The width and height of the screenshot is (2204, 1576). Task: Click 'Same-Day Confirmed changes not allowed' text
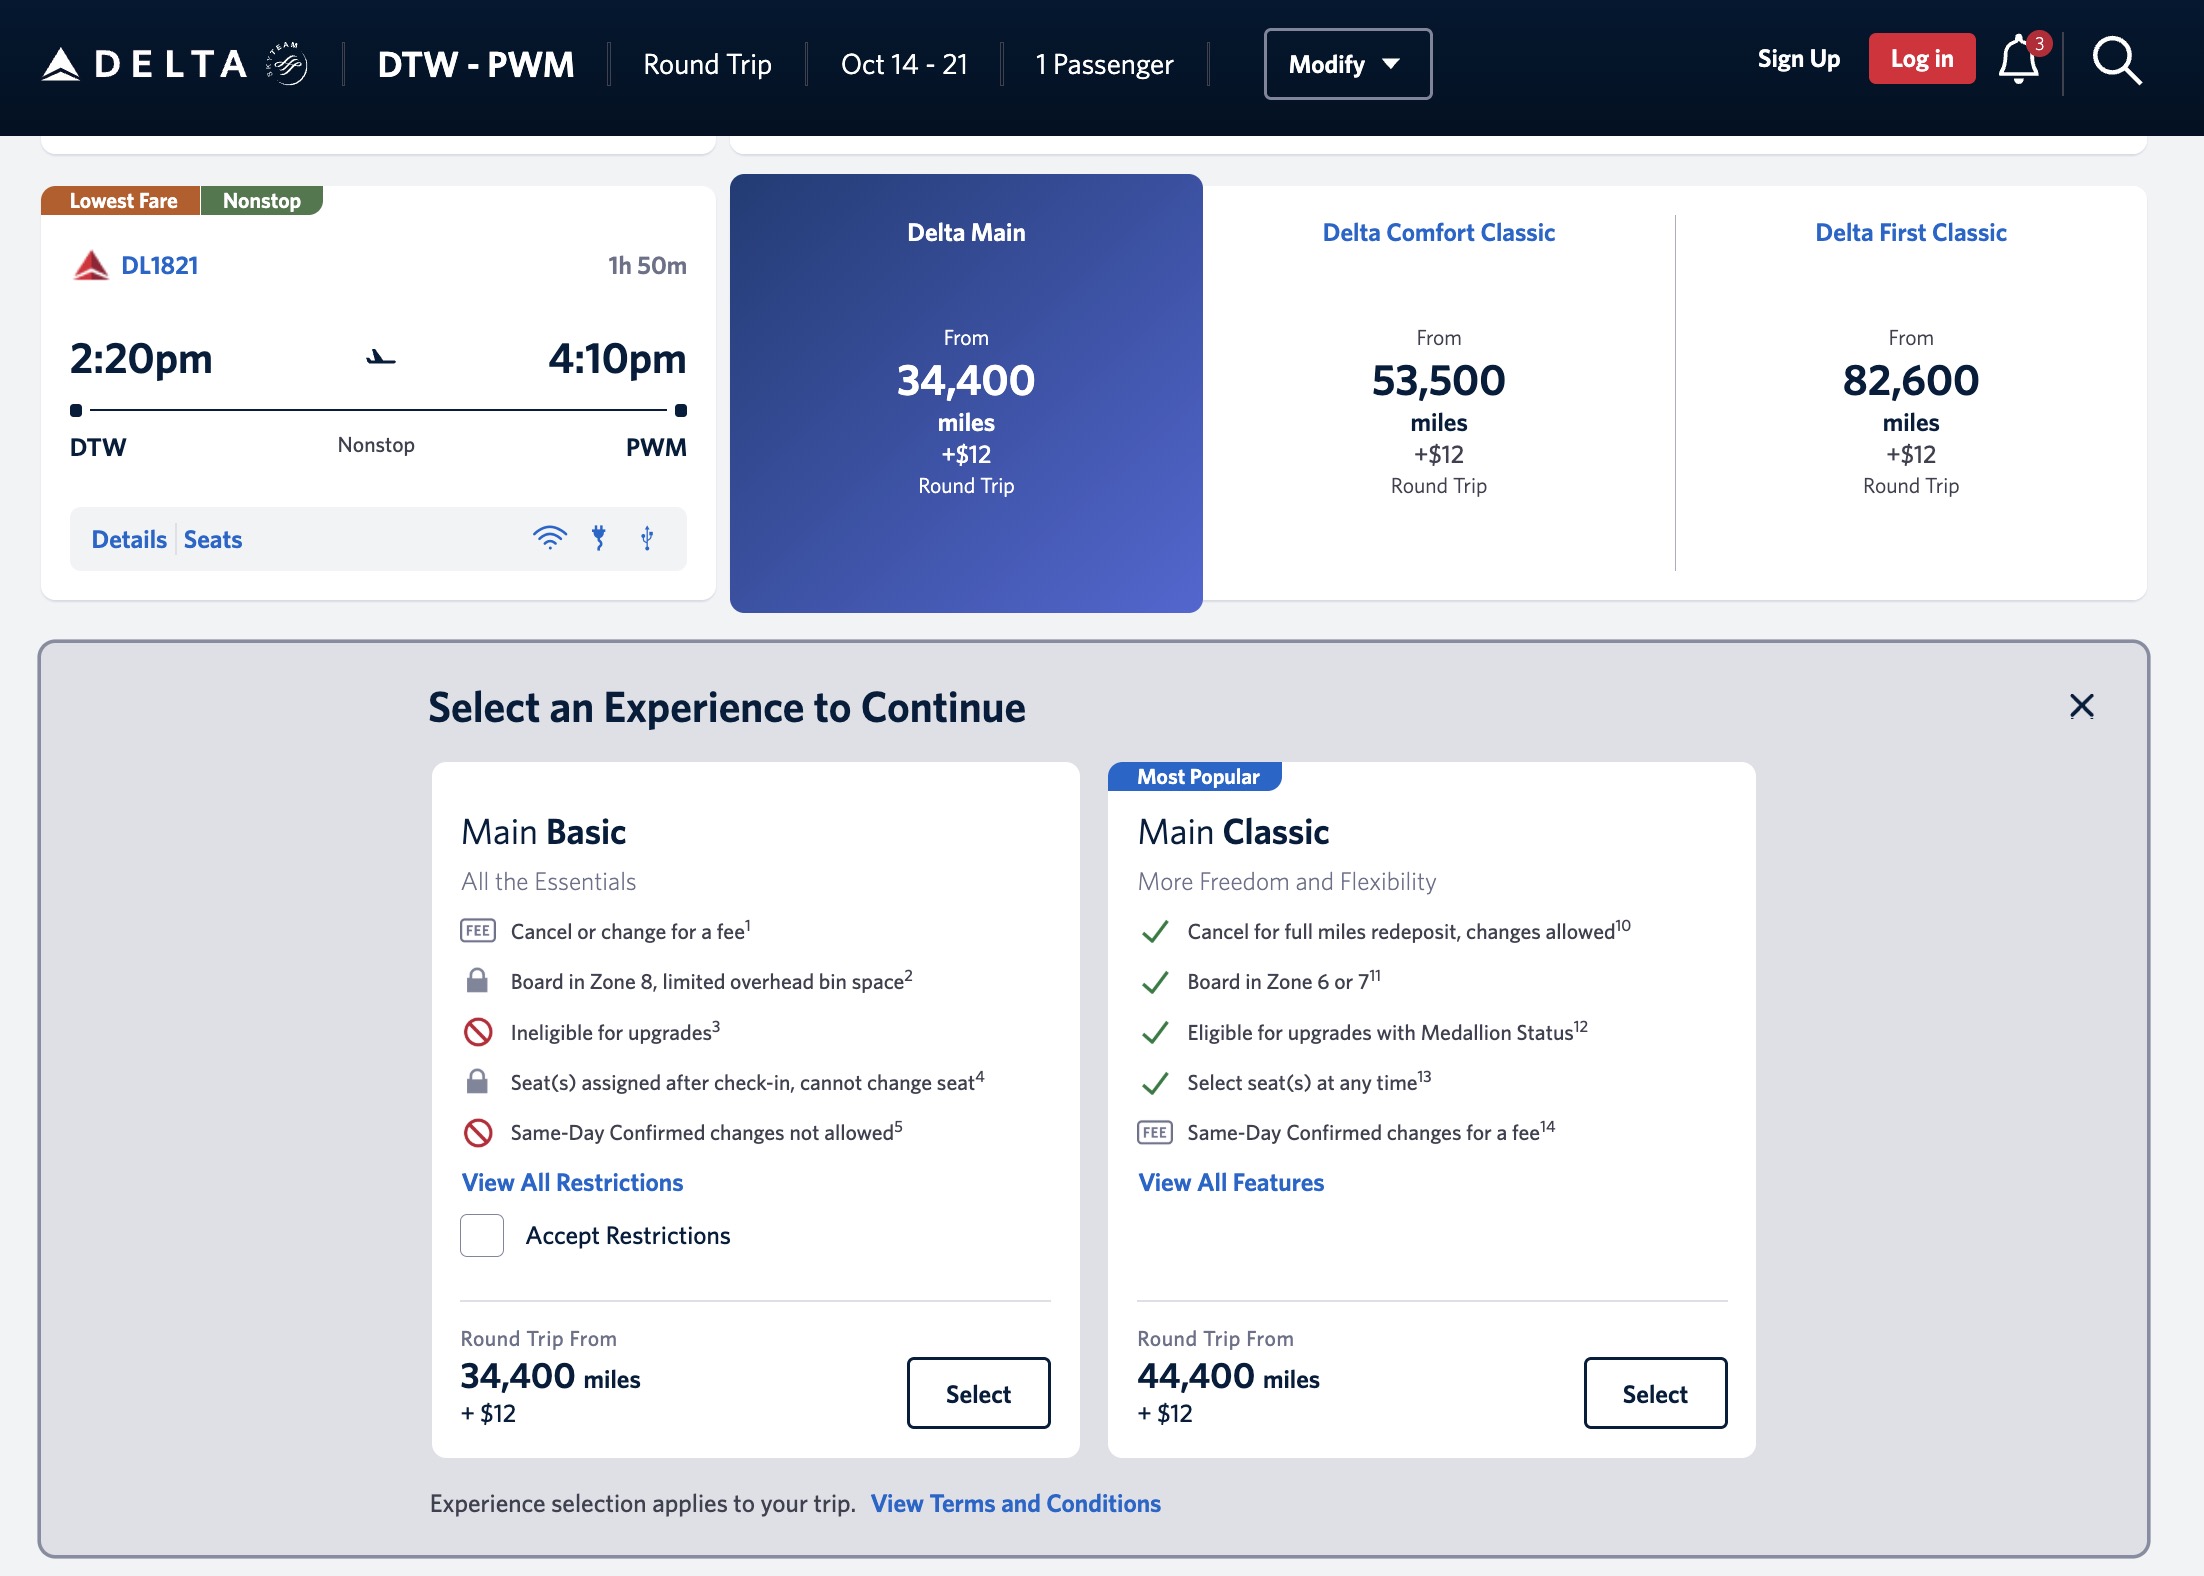click(x=706, y=1132)
